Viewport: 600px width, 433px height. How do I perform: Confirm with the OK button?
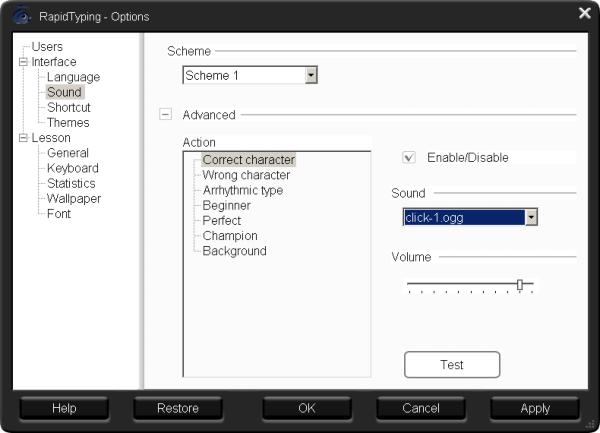pyautogui.click(x=307, y=408)
